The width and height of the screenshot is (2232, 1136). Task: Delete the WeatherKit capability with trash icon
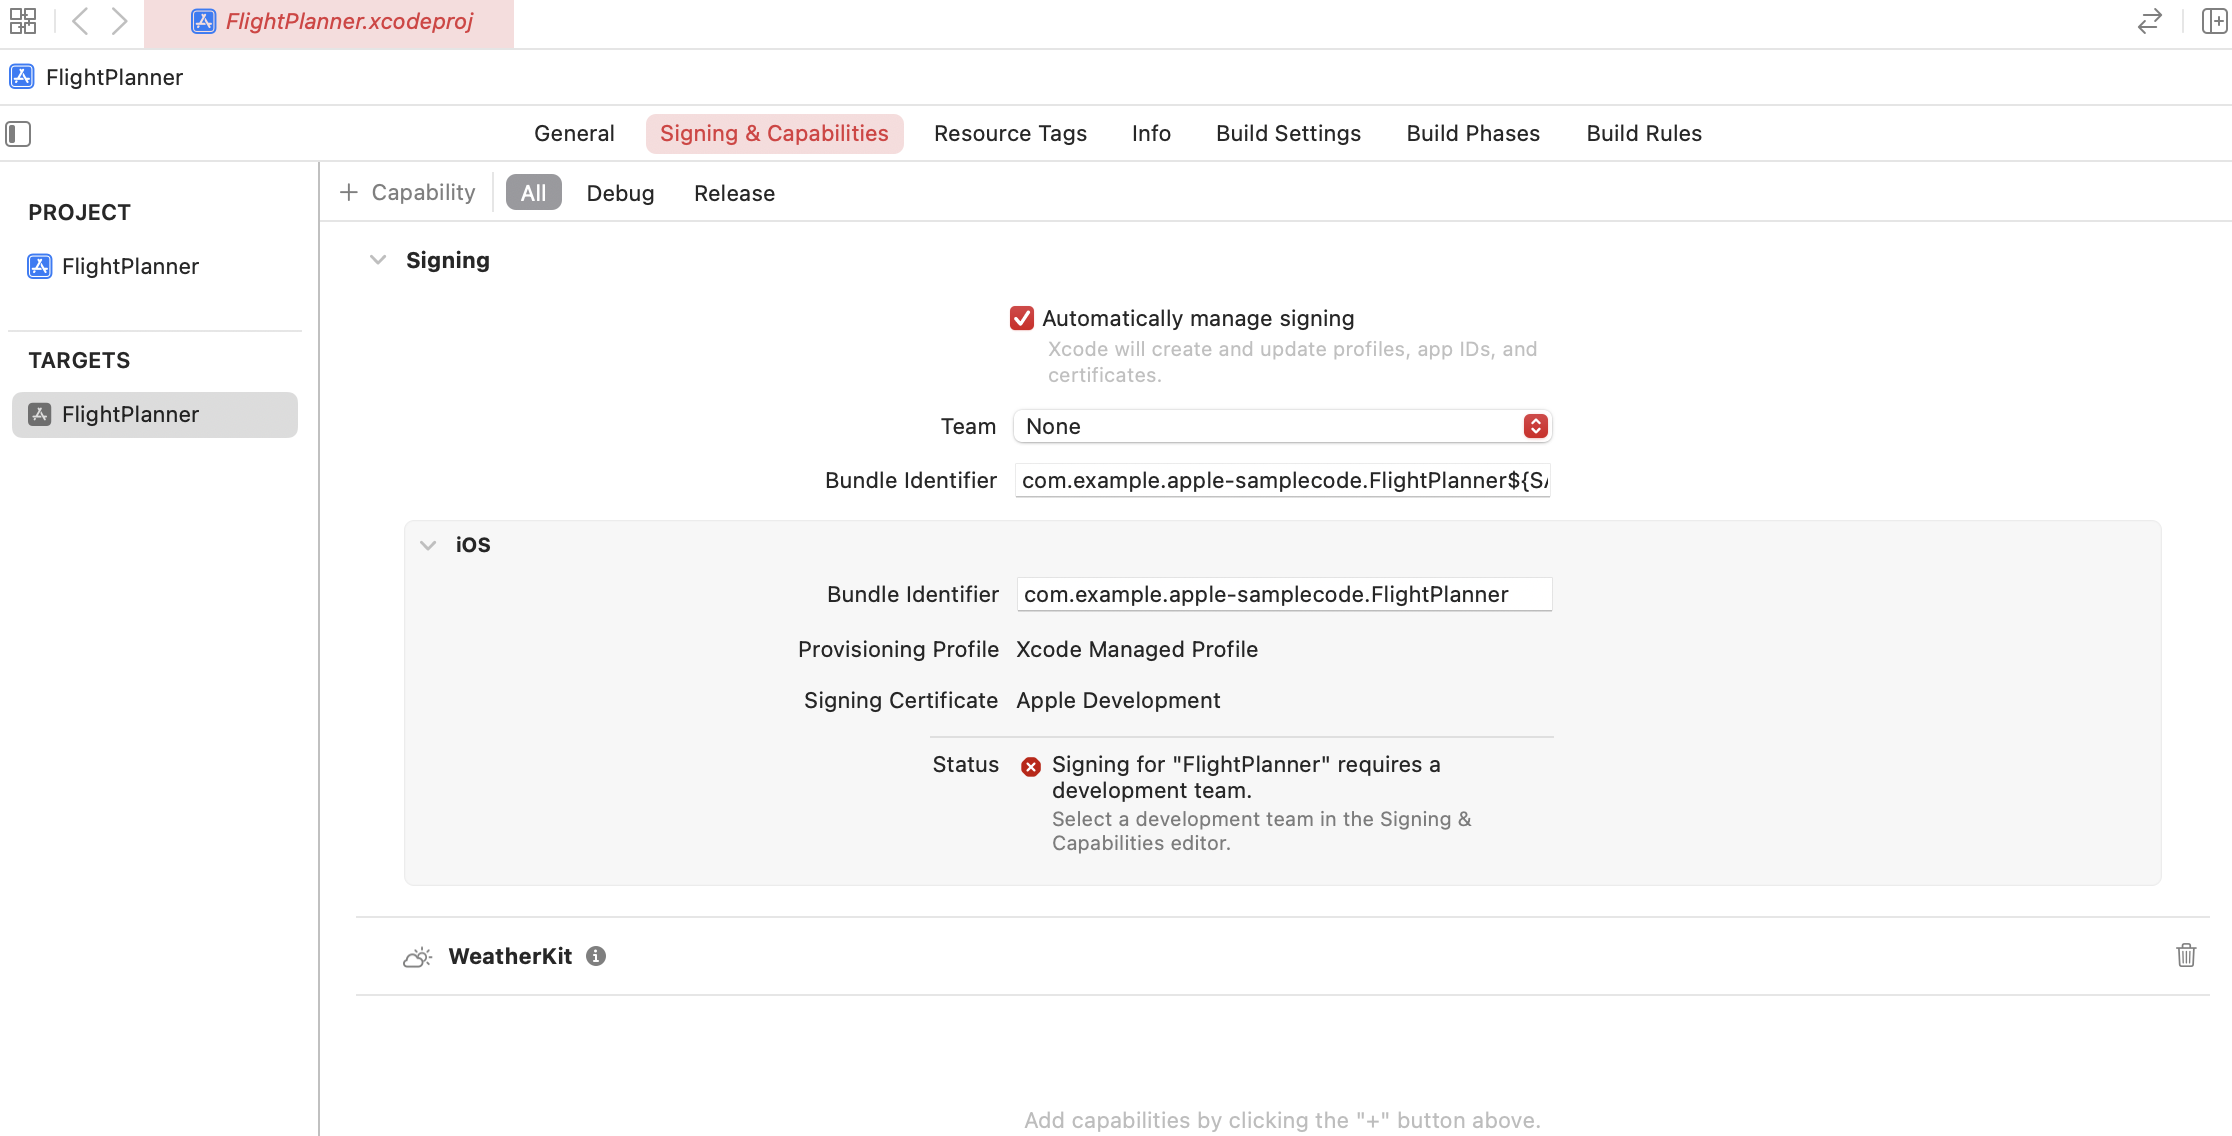(x=2186, y=955)
